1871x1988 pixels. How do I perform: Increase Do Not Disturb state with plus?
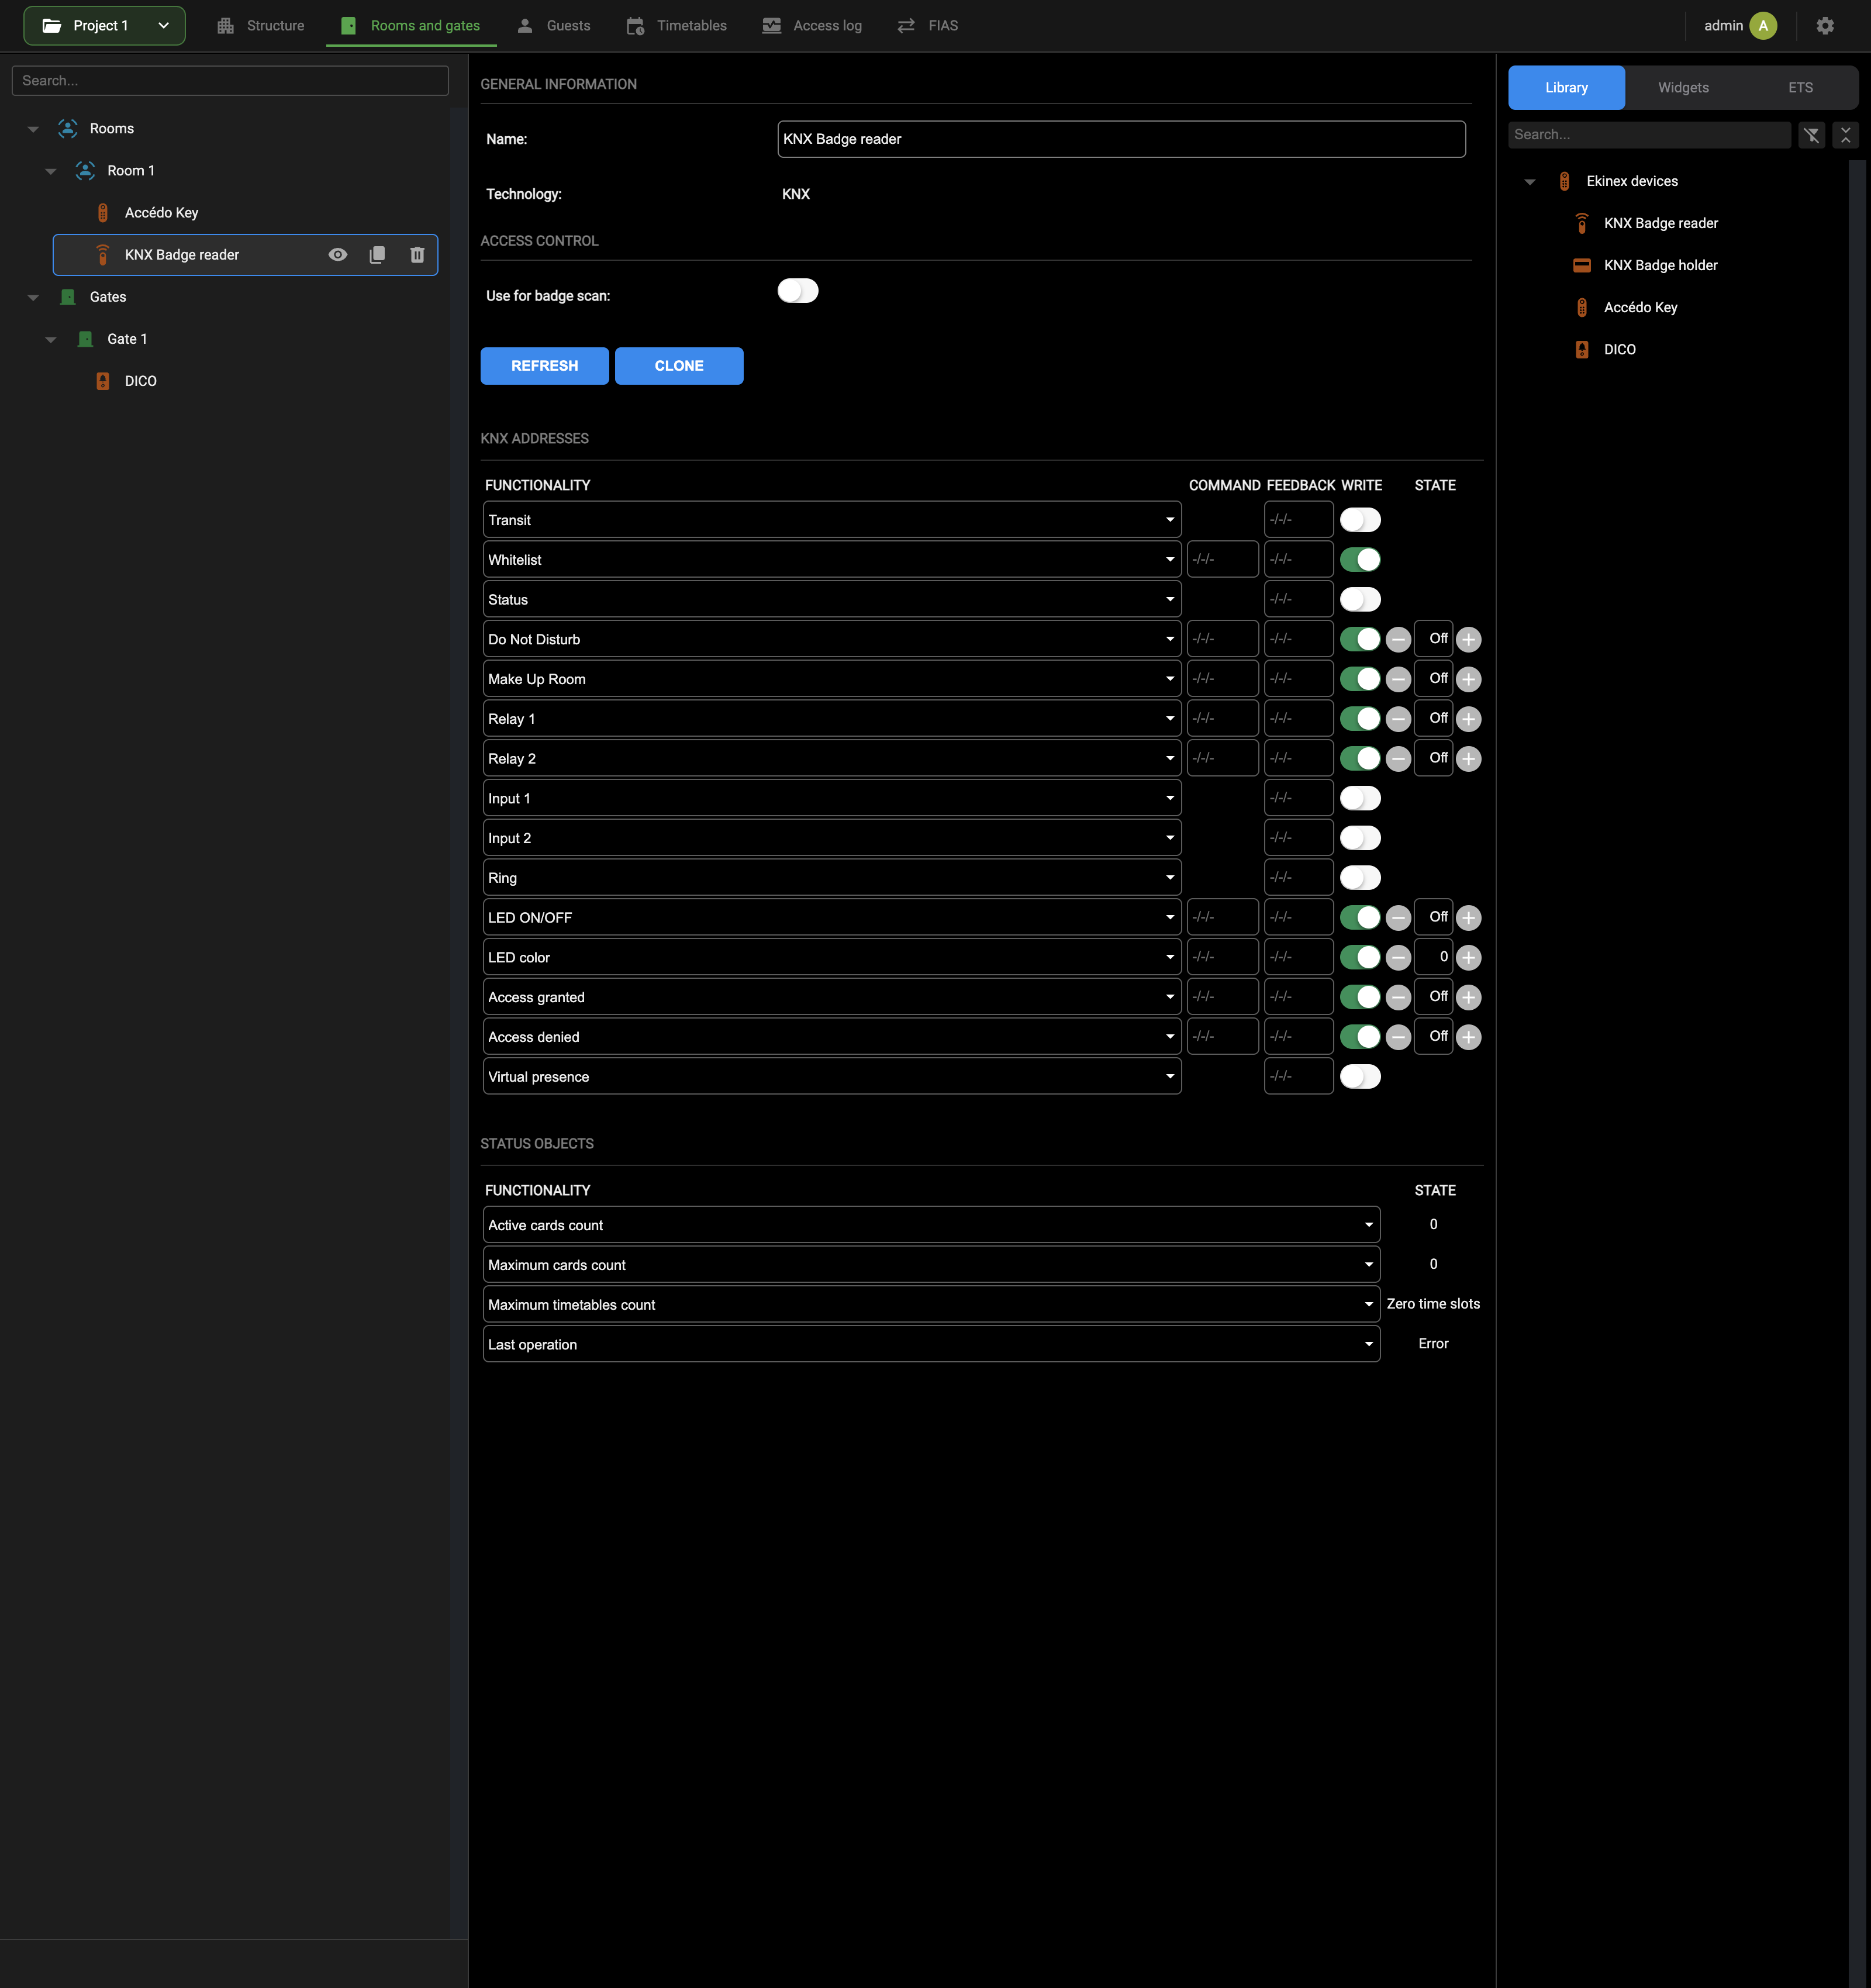(x=1468, y=640)
